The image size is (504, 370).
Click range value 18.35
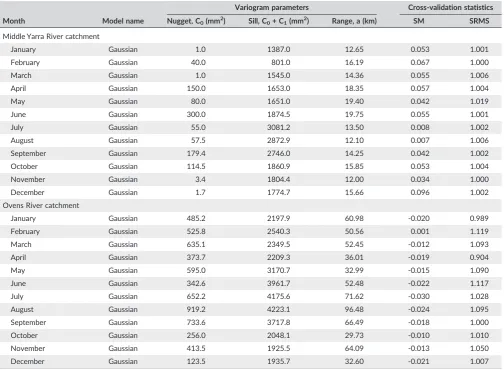click(x=354, y=88)
